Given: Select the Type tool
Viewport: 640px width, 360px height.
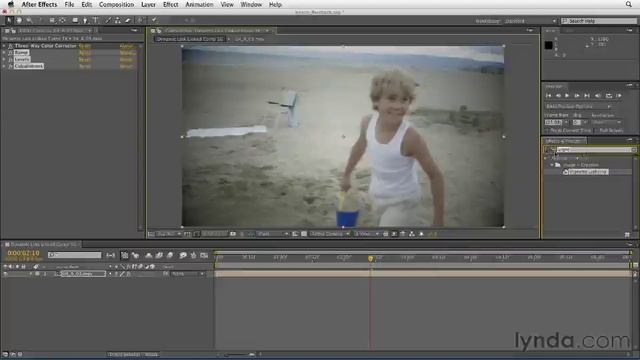Looking at the screenshot, I should [96, 20].
